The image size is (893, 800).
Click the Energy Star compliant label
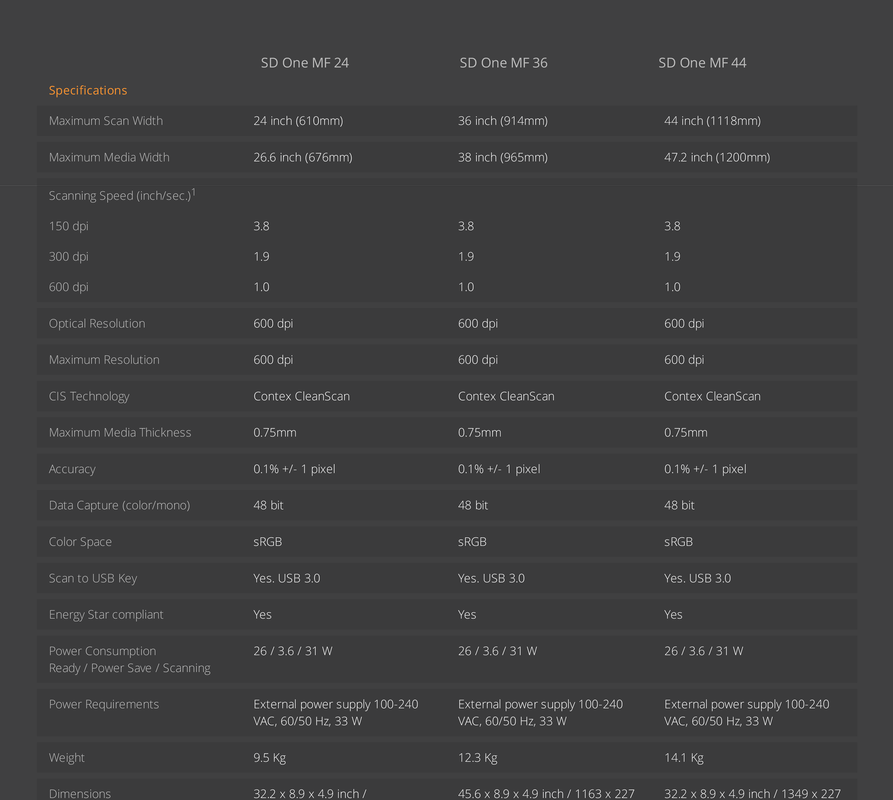(106, 615)
